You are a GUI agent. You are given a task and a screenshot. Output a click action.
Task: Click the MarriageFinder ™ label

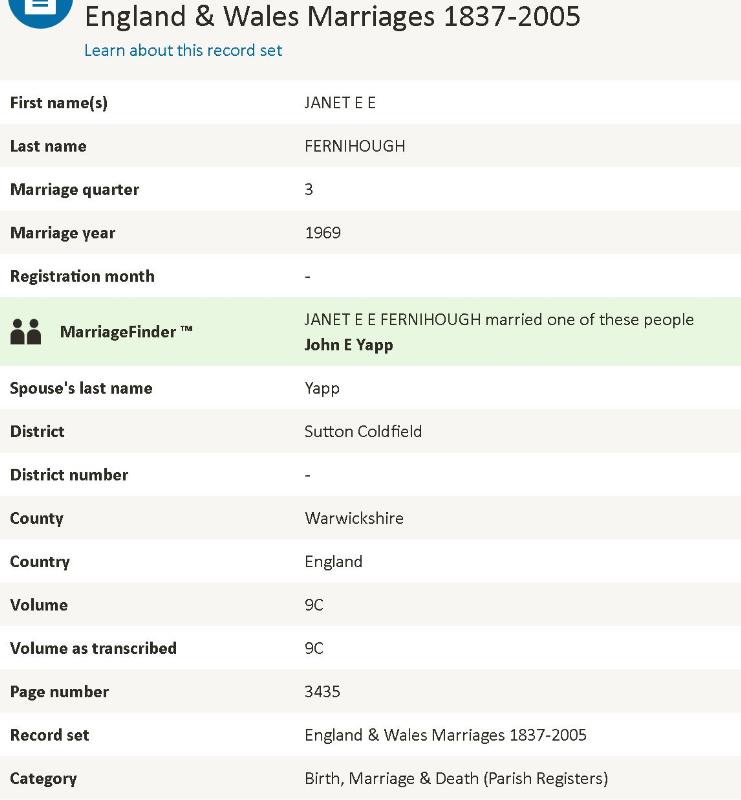126,332
